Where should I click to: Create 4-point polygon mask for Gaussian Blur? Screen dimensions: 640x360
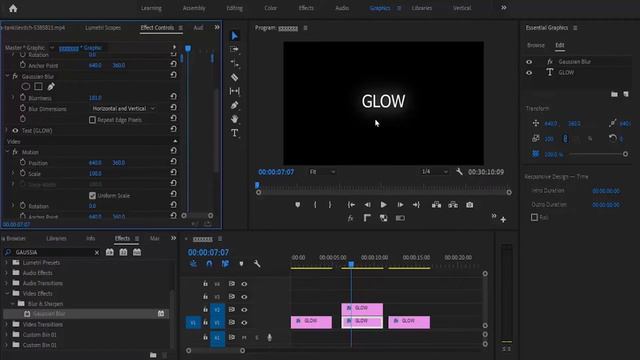(38, 87)
